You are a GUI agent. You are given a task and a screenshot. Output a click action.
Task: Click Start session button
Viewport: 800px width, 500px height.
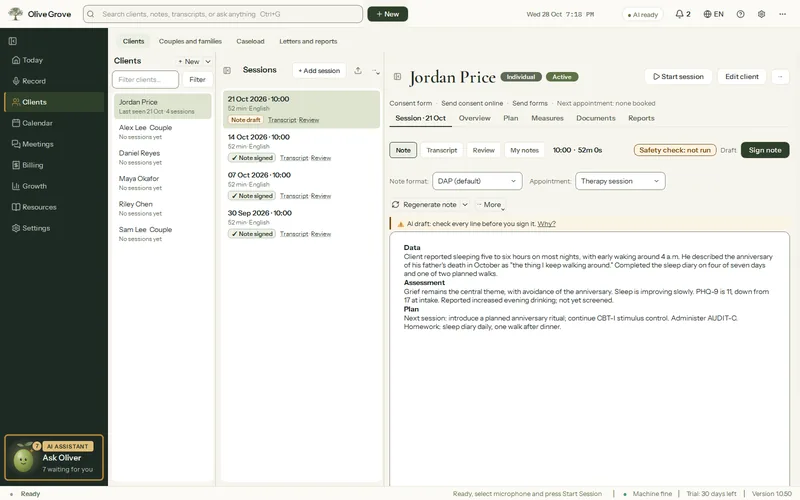678,77
